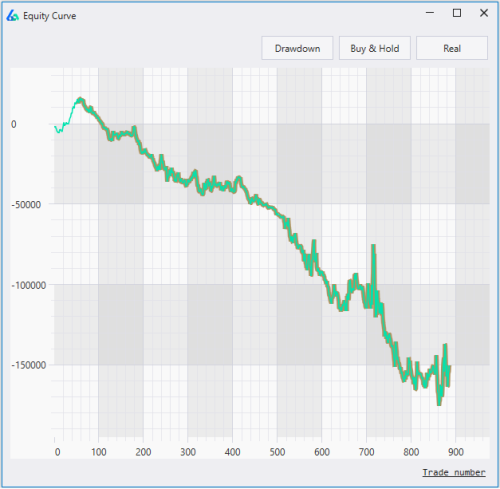Viewport: 500px width, 489px height.
Task: Click the 900 trade number tick label
Action: tap(456, 452)
